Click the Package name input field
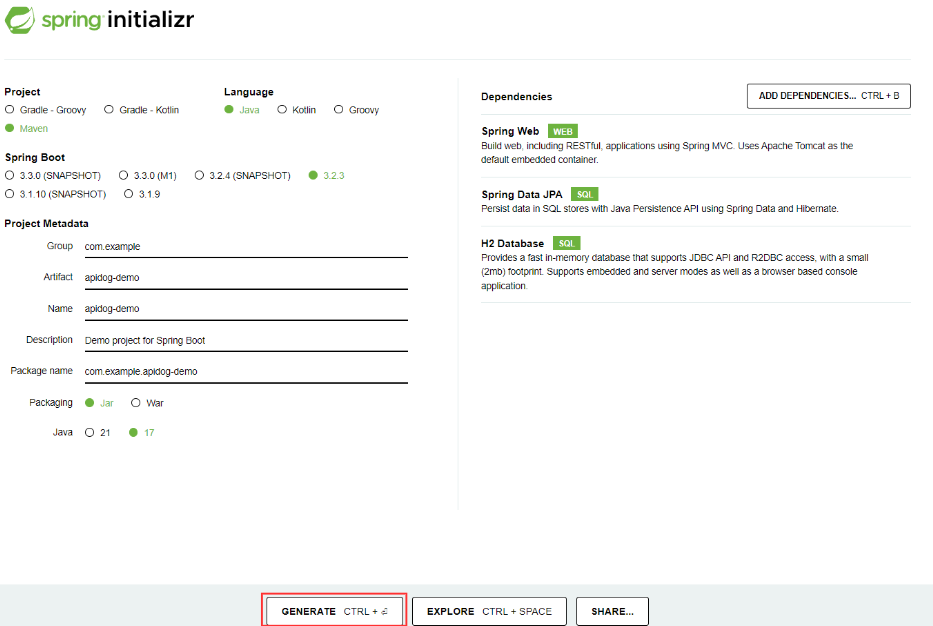The width and height of the screenshot is (933, 626). (x=246, y=371)
